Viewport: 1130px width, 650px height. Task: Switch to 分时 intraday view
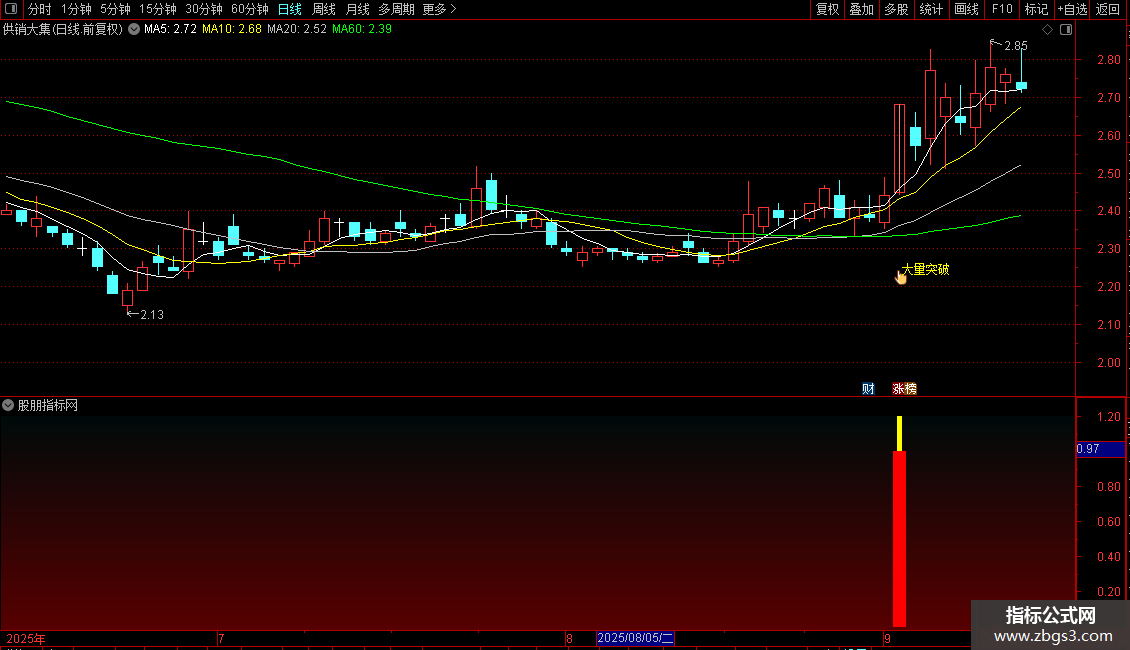[40, 9]
